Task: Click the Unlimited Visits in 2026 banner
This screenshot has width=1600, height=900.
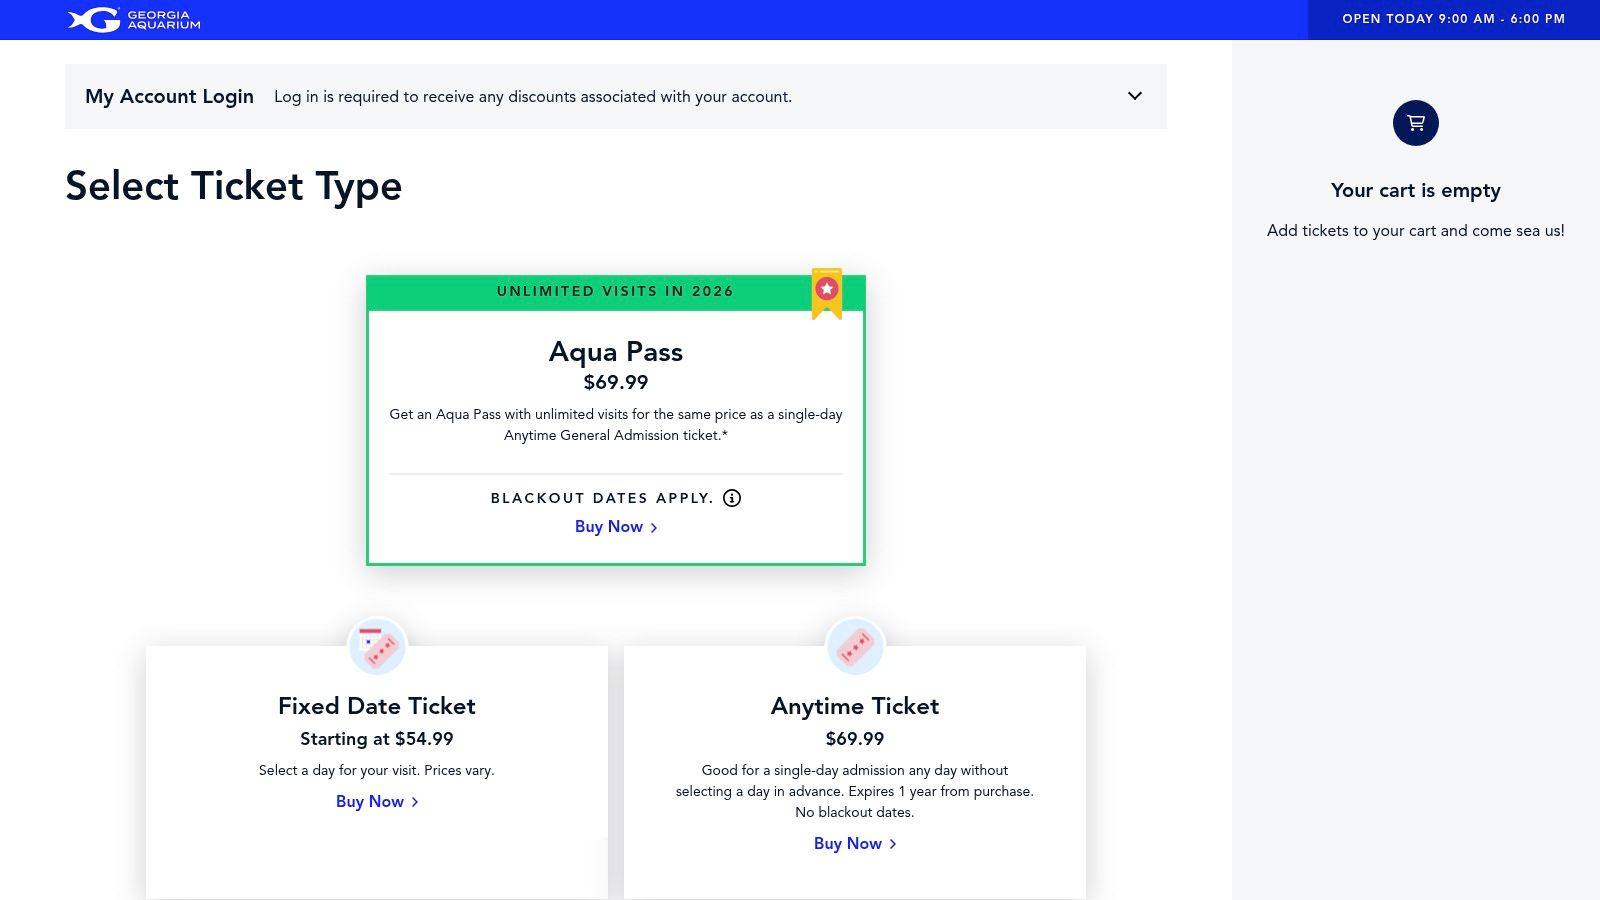Action: [614, 292]
